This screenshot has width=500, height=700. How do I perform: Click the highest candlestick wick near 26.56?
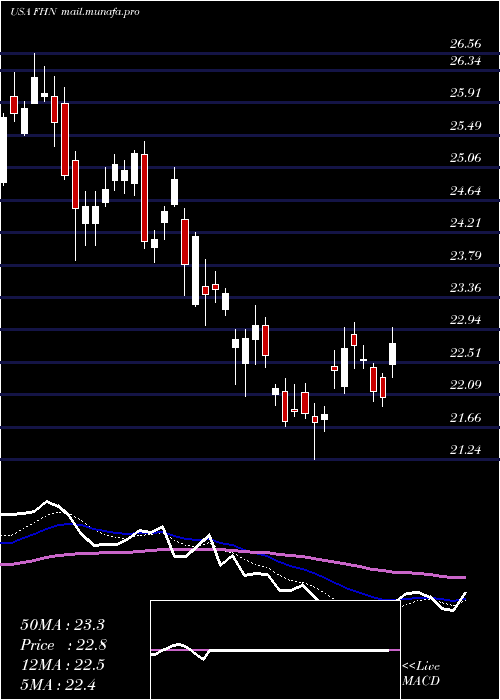pyautogui.click(x=34, y=78)
